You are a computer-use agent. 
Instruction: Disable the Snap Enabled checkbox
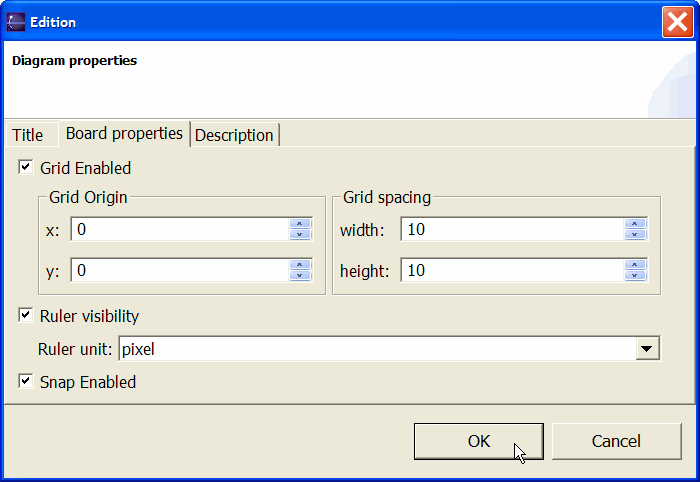[x=25, y=382]
